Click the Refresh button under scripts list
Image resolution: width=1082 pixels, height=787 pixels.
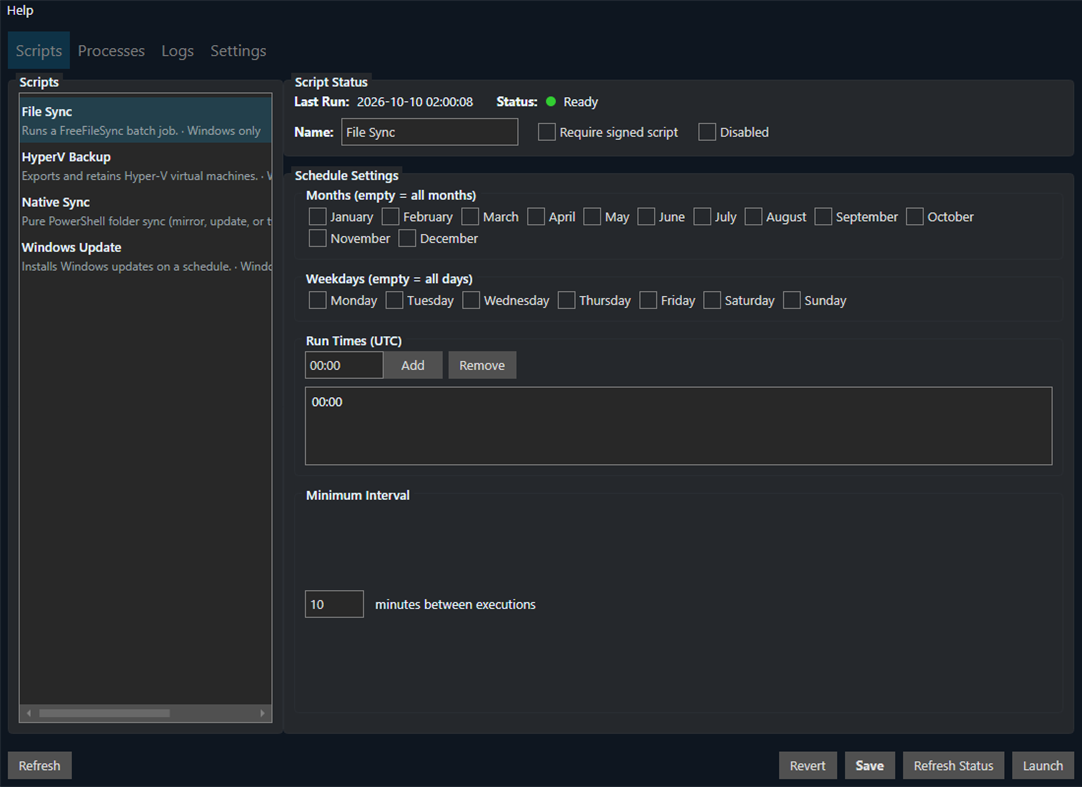coord(39,766)
